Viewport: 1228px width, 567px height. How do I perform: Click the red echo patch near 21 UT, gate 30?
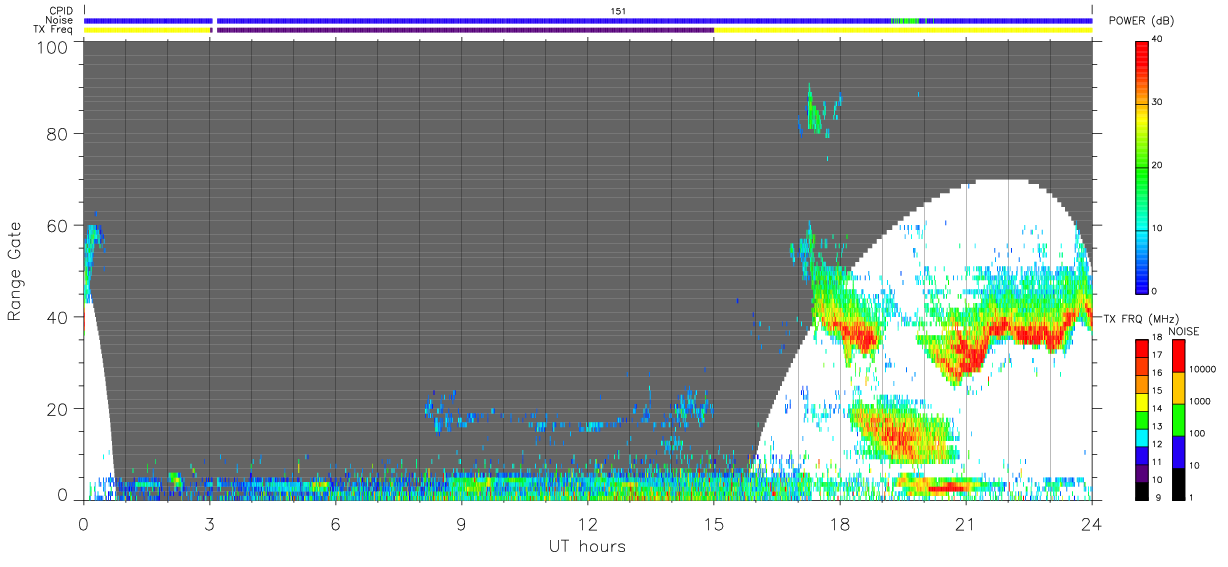point(965,355)
